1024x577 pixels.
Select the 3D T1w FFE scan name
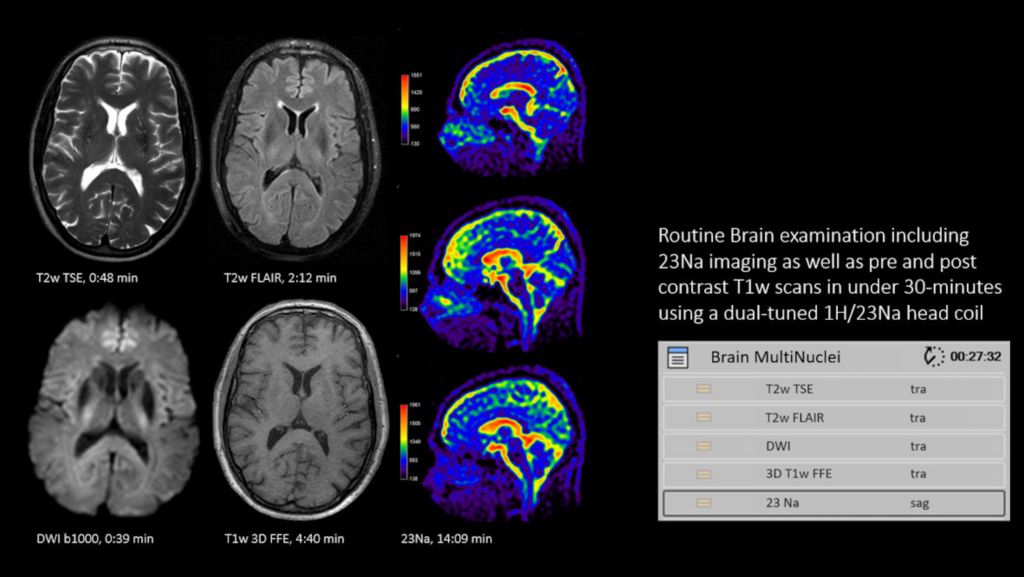[798, 474]
